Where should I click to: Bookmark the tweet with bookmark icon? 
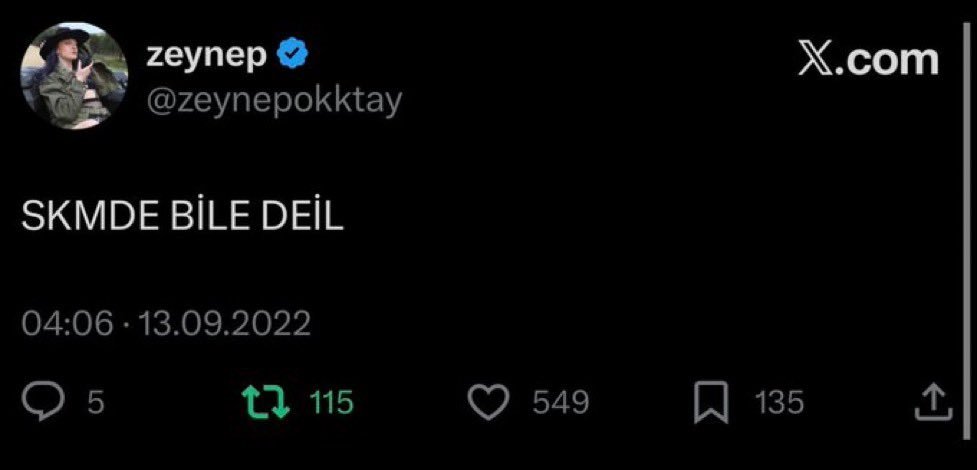click(x=711, y=402)
